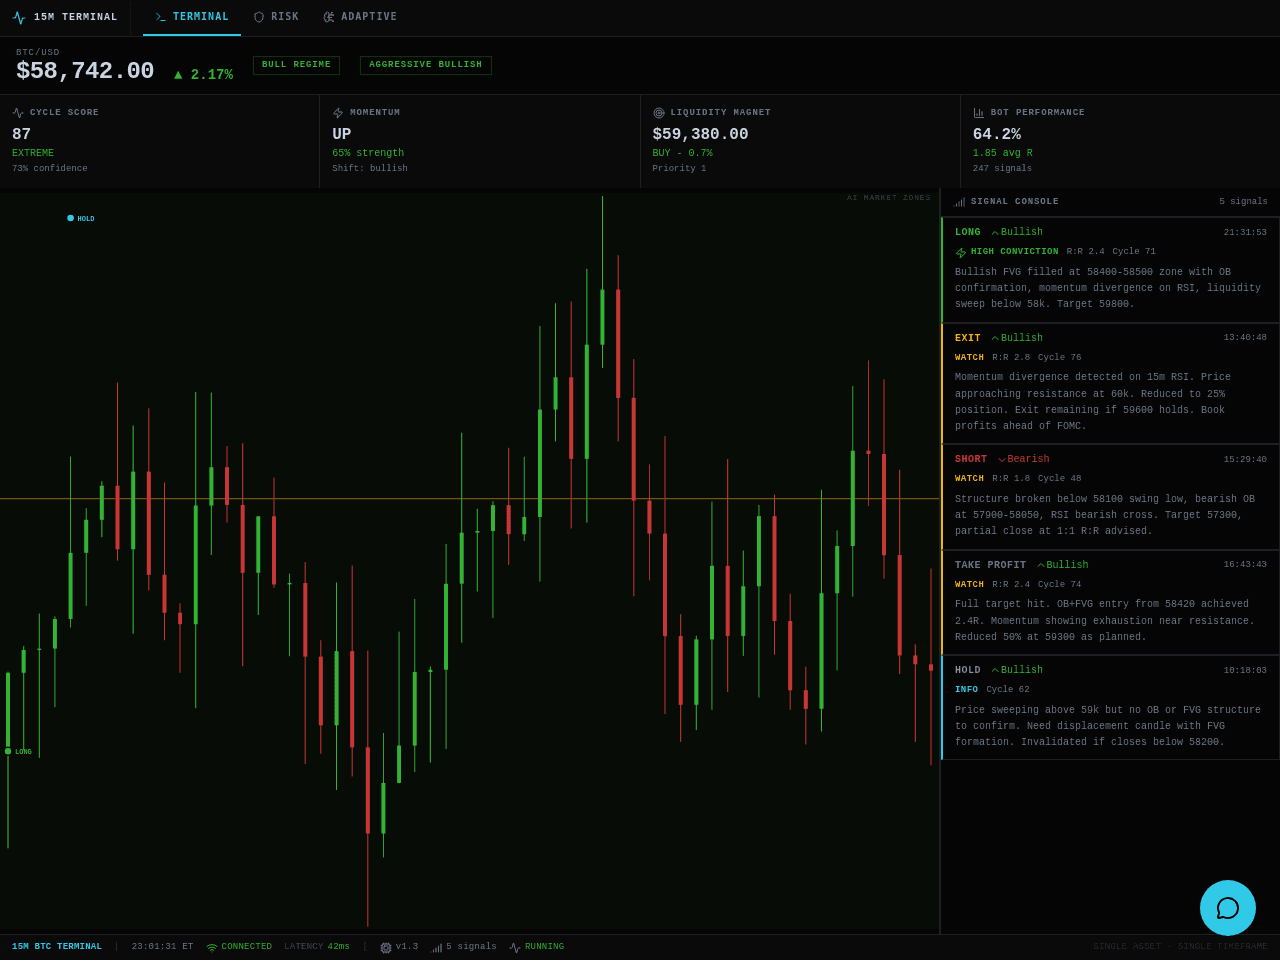Image resolution: width=1280 pixels, height=960 pixels.
Task: Click the HIGH CONVICTION lightning icon
Action: 961,253
